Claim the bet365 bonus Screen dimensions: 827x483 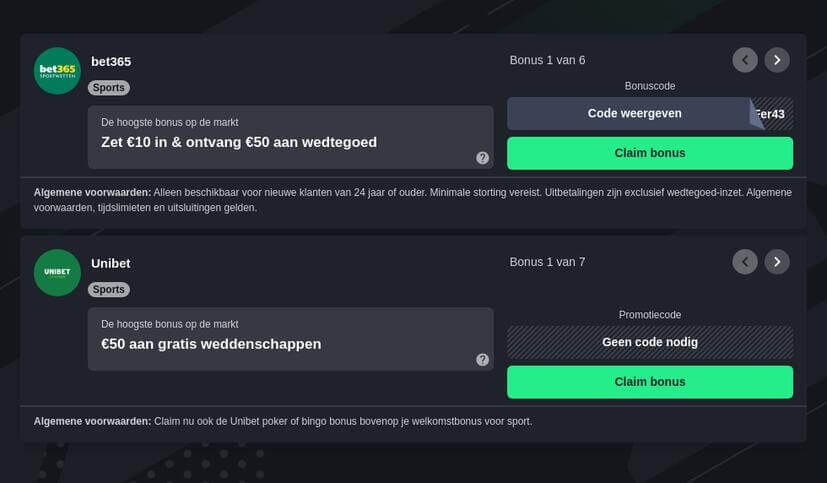[x=650, y=153]
